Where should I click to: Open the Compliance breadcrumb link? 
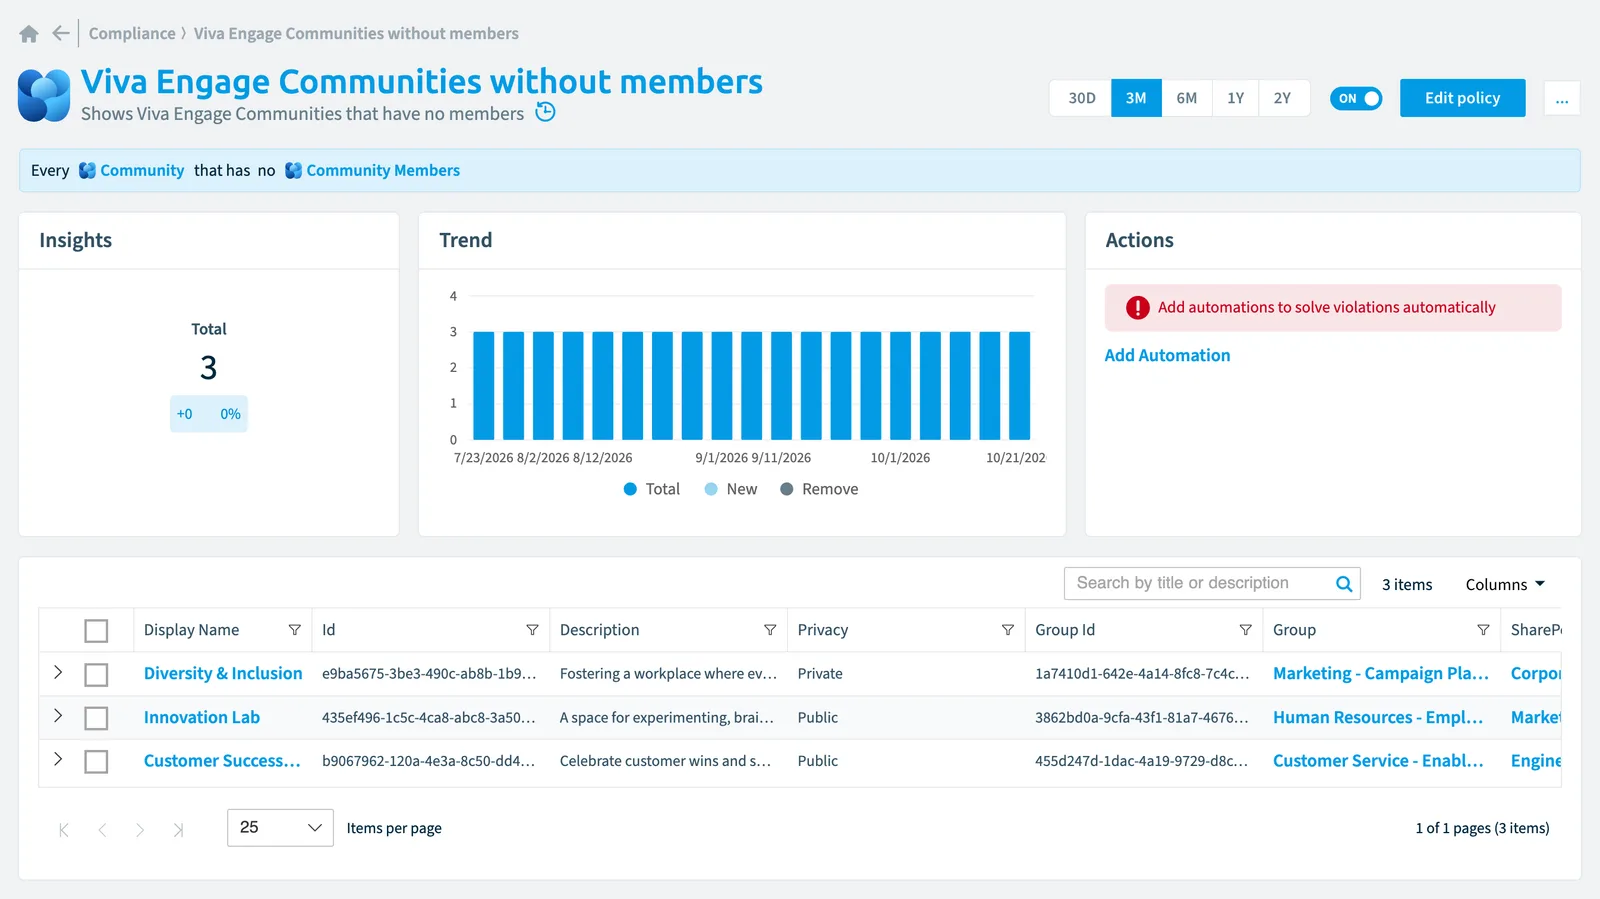click(x=132, y=34)
